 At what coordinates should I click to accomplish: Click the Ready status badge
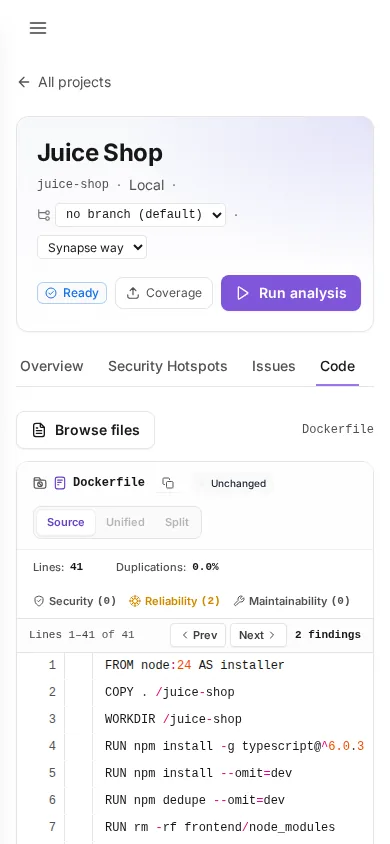(72, 293)
